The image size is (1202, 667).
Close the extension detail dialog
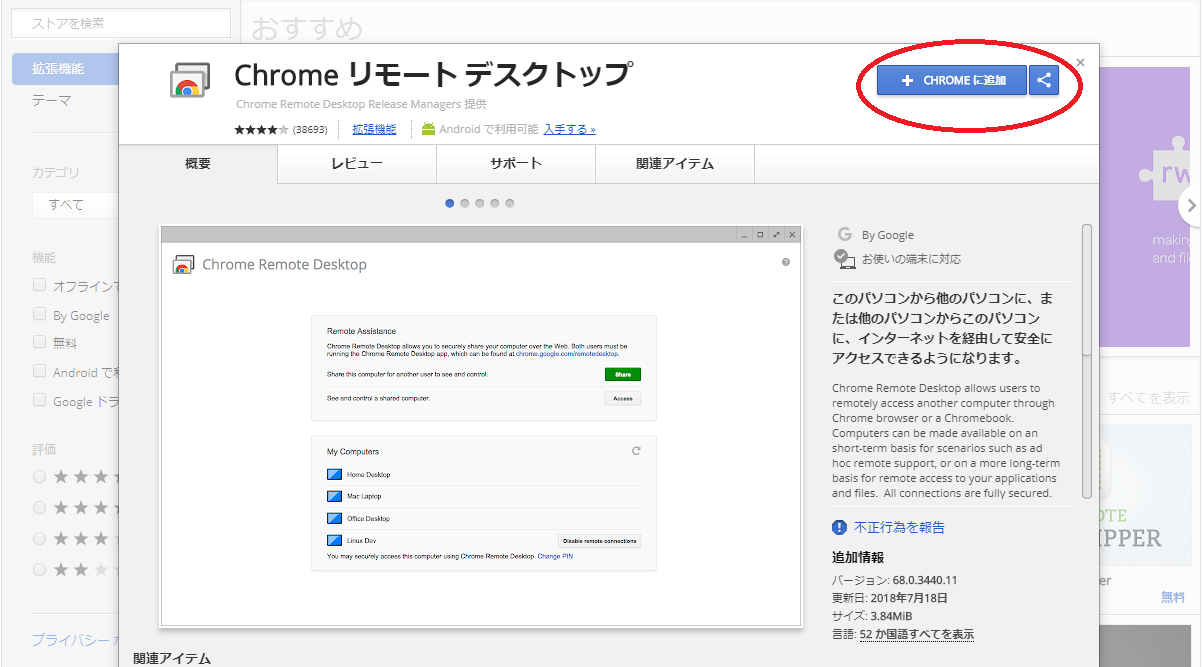pos(1080,62)
